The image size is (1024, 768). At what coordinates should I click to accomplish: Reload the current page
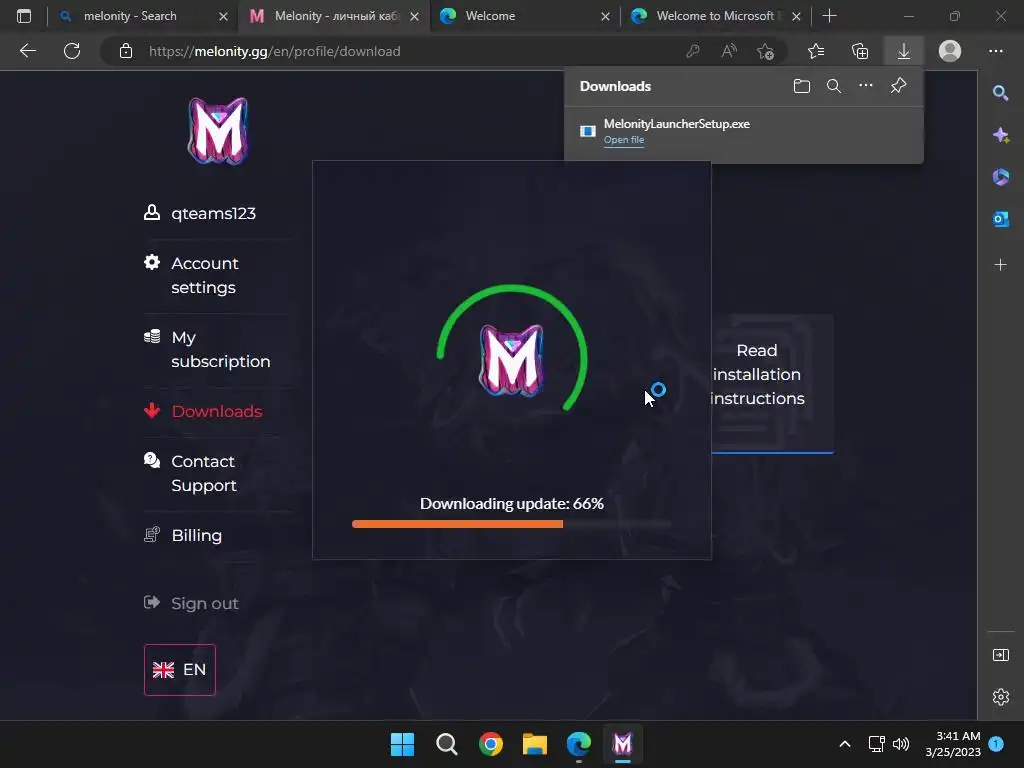[72, 51]
